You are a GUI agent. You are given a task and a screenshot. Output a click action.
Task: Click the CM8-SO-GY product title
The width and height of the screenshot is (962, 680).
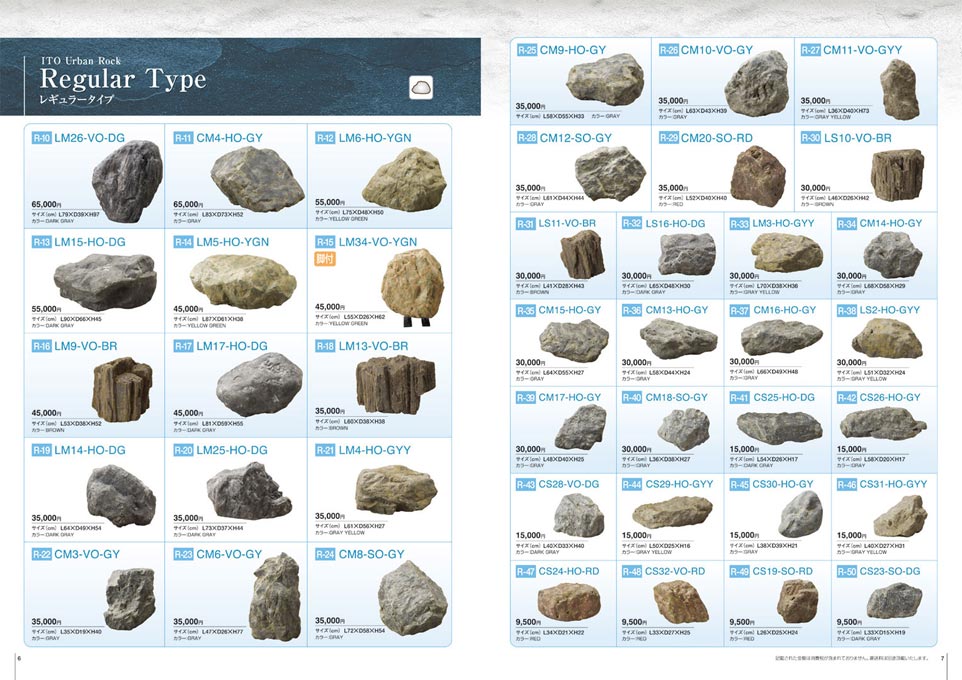coord(371,554)
